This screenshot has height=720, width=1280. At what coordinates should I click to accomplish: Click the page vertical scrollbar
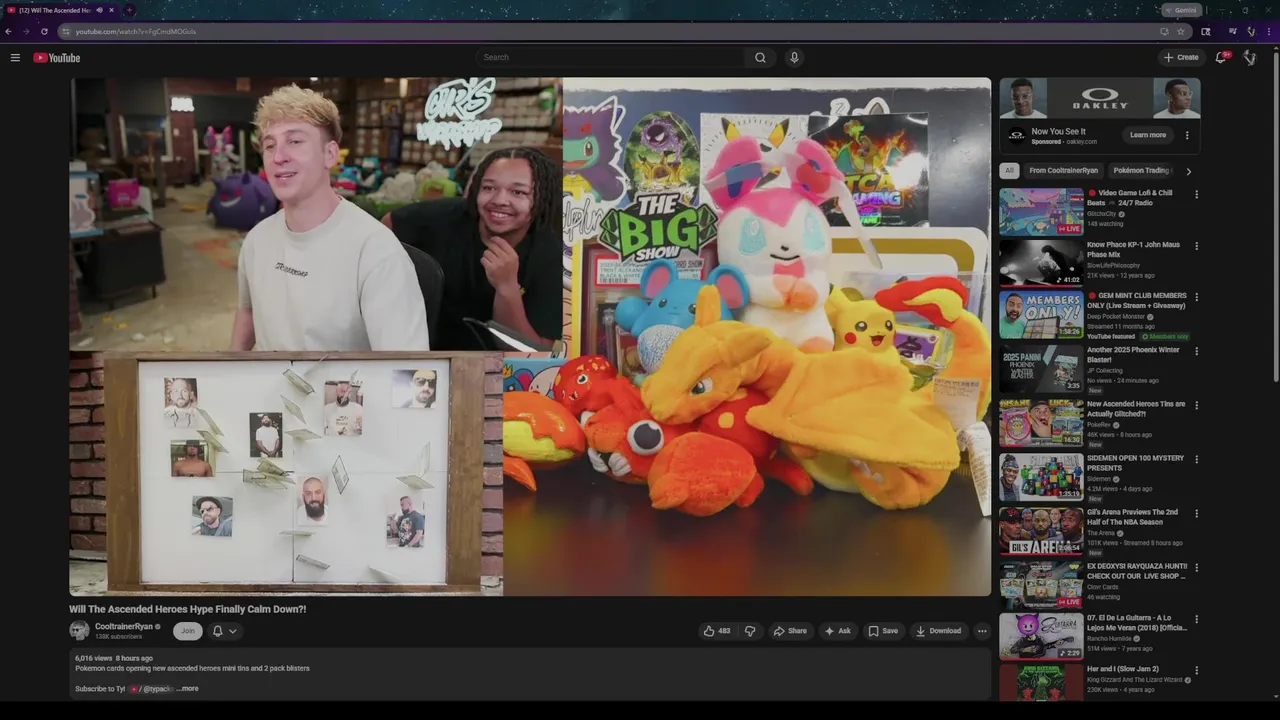[x=1276, y=215]
